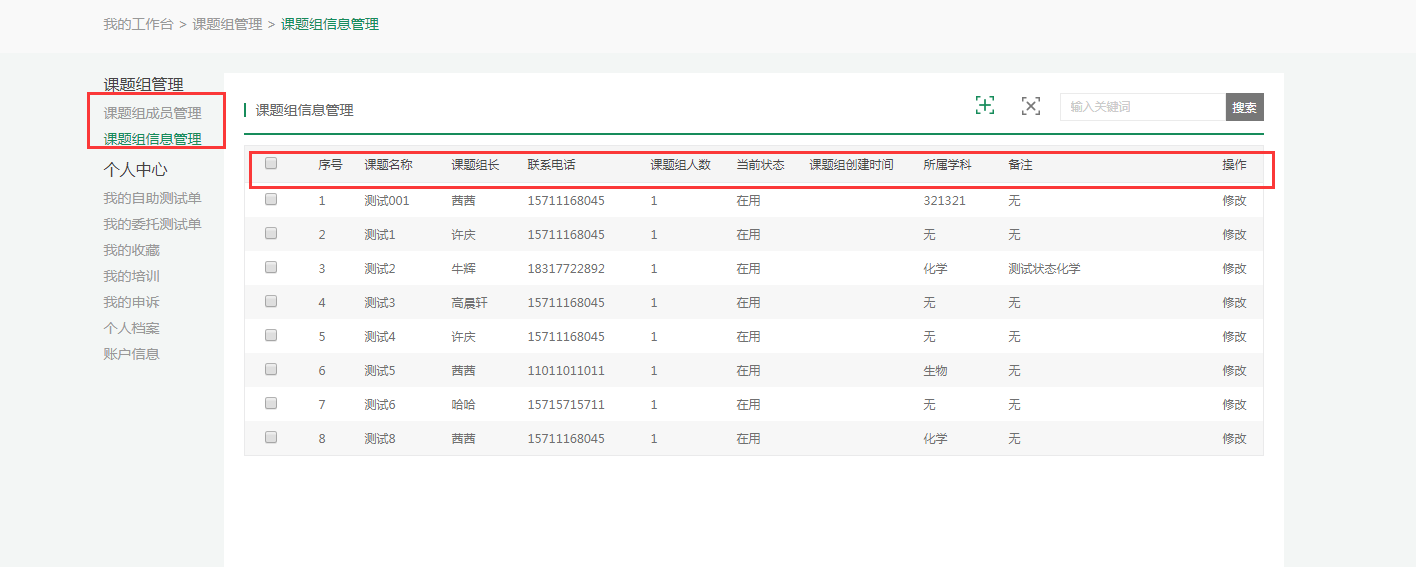1416x567 pixels.
Task: Open 我的委托测试单 in the sidebar
Action: (x=152, y=224)
